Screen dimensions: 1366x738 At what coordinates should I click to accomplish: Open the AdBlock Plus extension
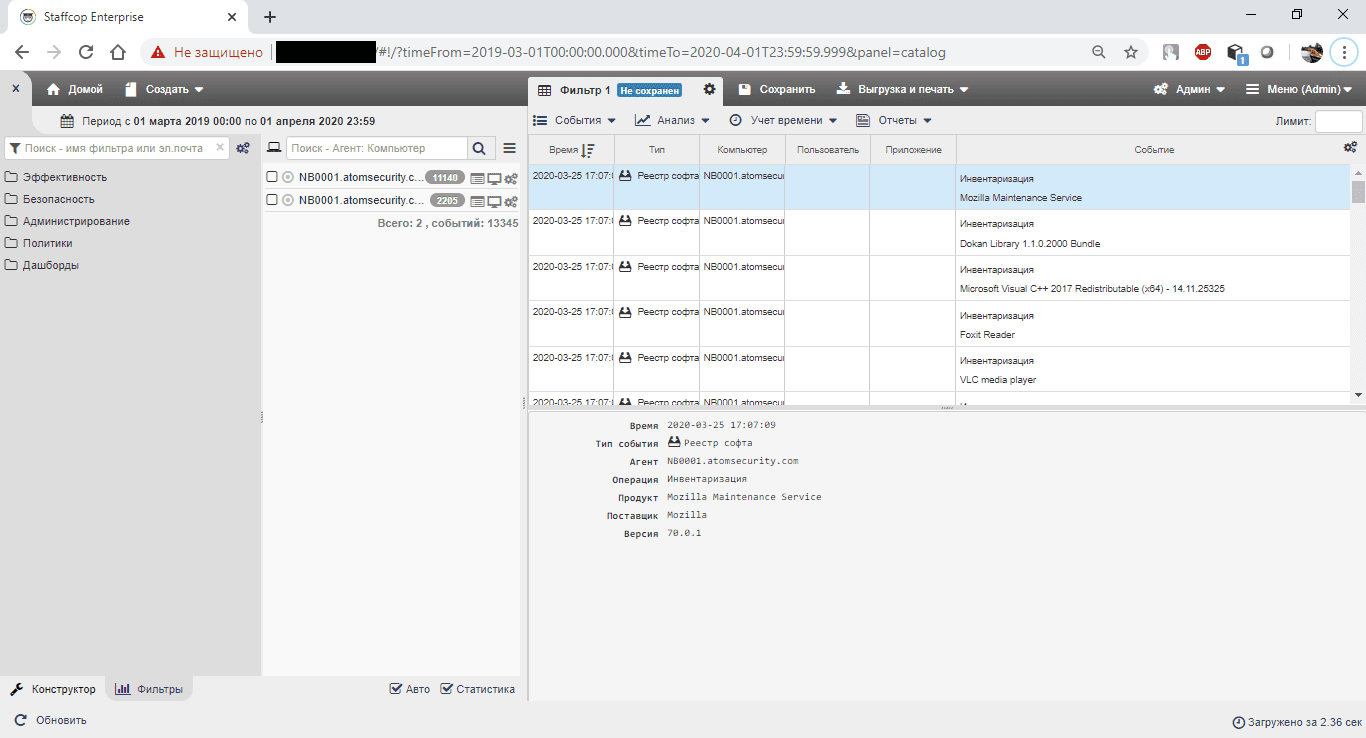[1203, 52]
